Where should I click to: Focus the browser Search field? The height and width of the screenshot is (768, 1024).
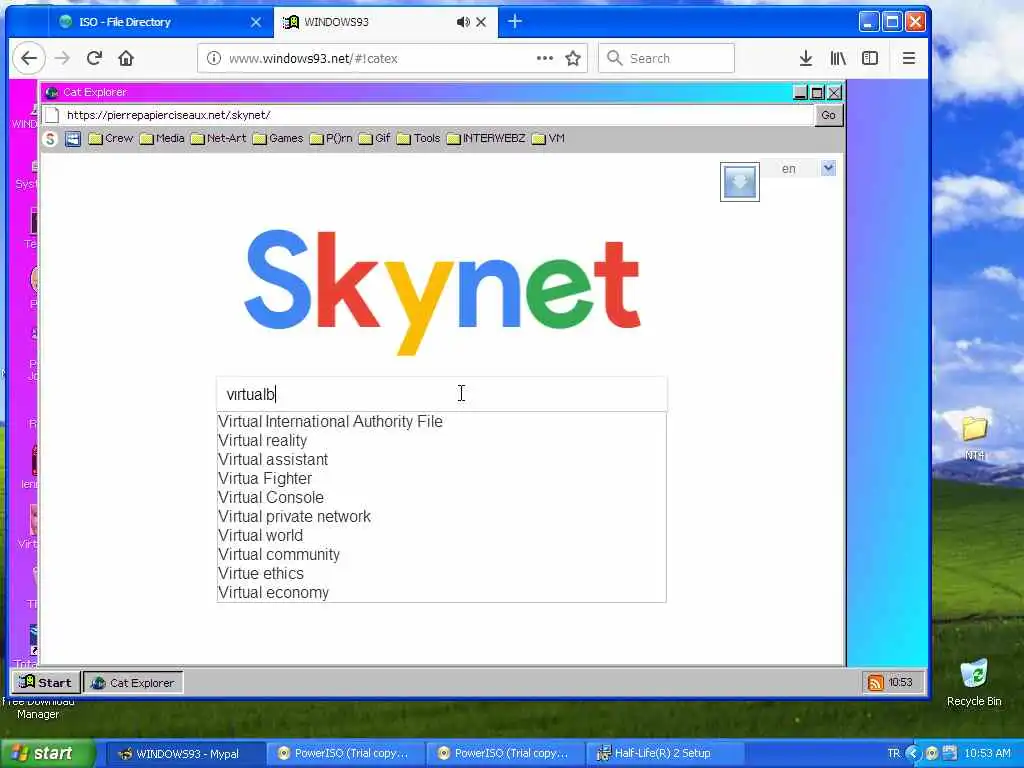[666, 58]
